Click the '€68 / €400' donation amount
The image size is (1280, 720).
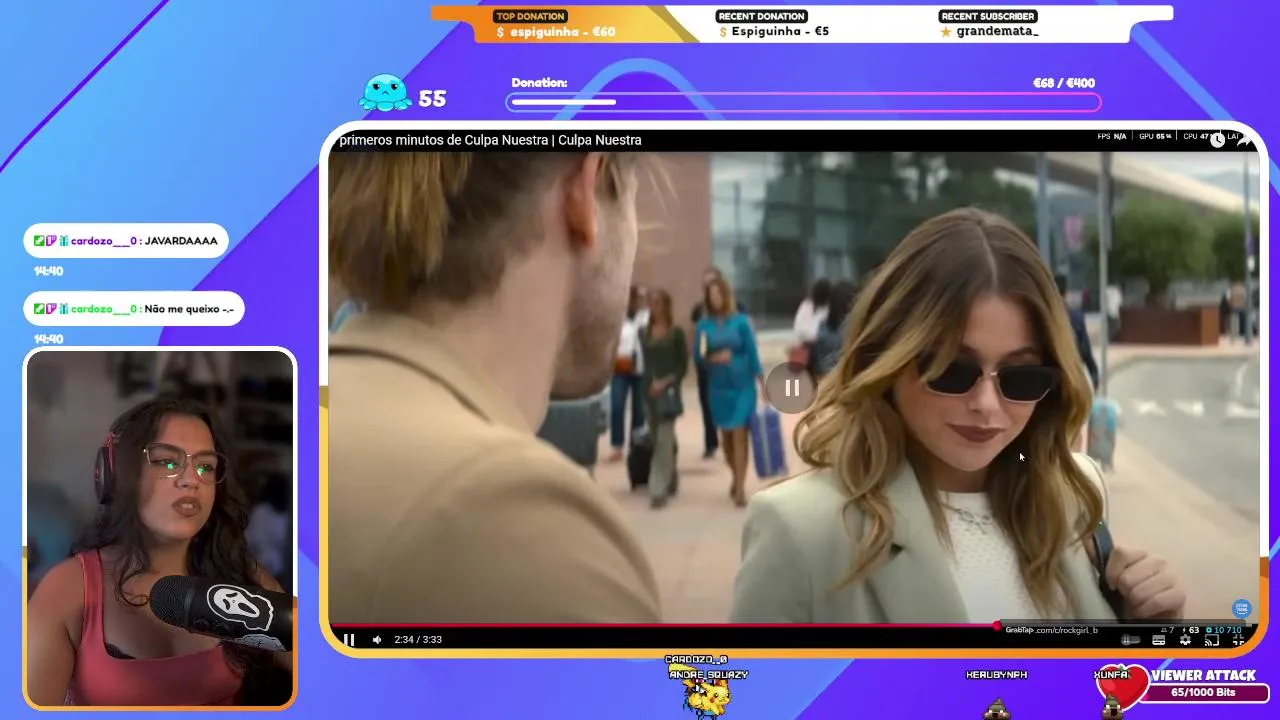[x=1064, y=83]
